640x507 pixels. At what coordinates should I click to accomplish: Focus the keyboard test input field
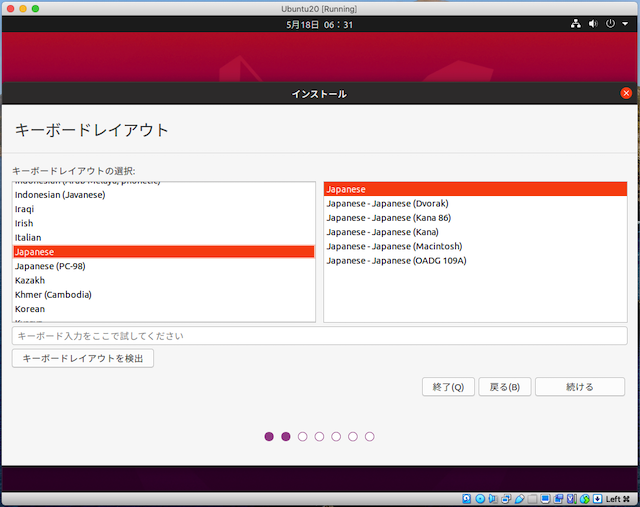point(320,336)
